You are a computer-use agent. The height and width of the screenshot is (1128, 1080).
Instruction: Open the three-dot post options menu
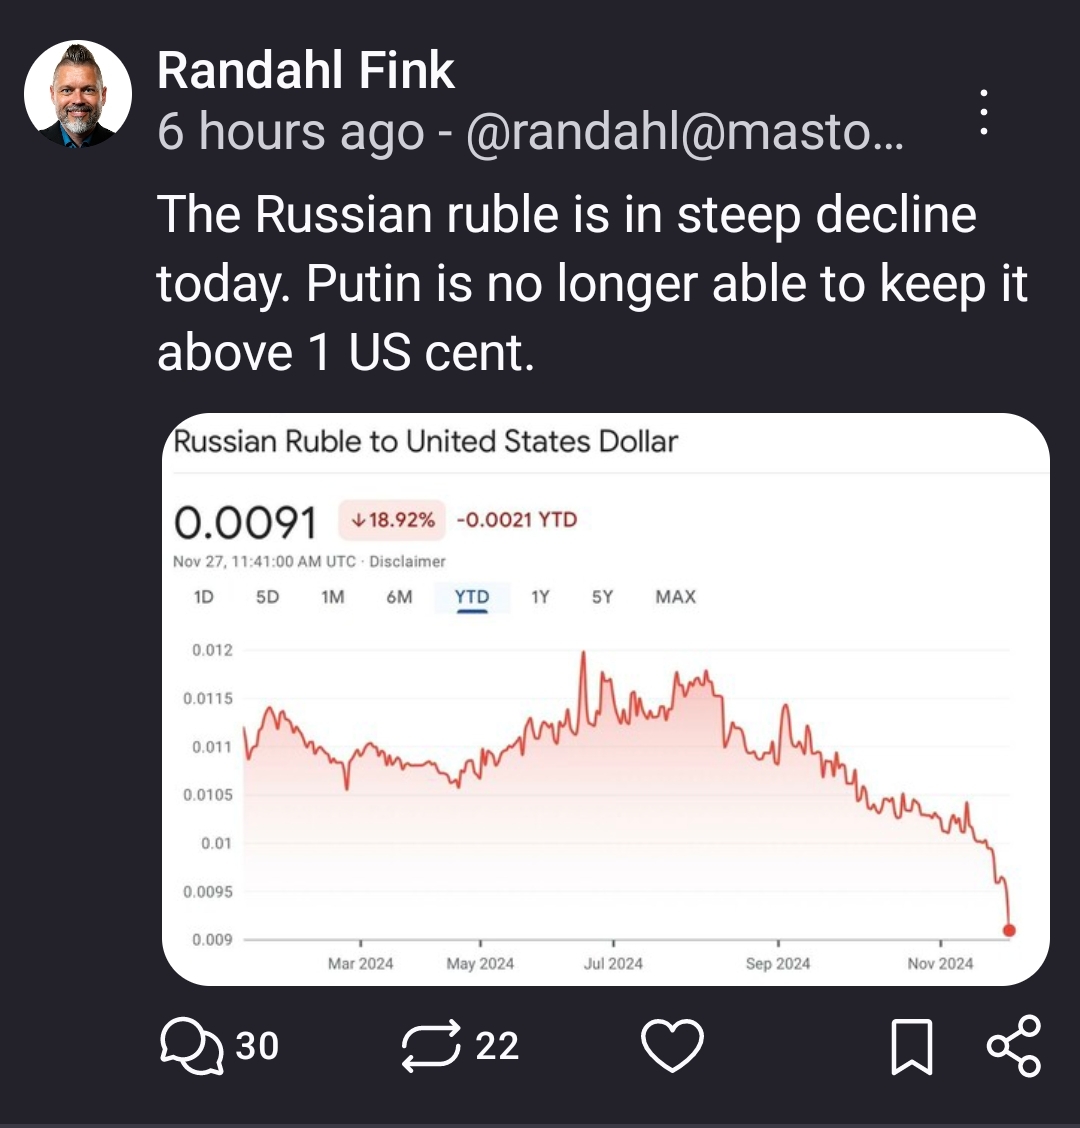tap(984, 112)
